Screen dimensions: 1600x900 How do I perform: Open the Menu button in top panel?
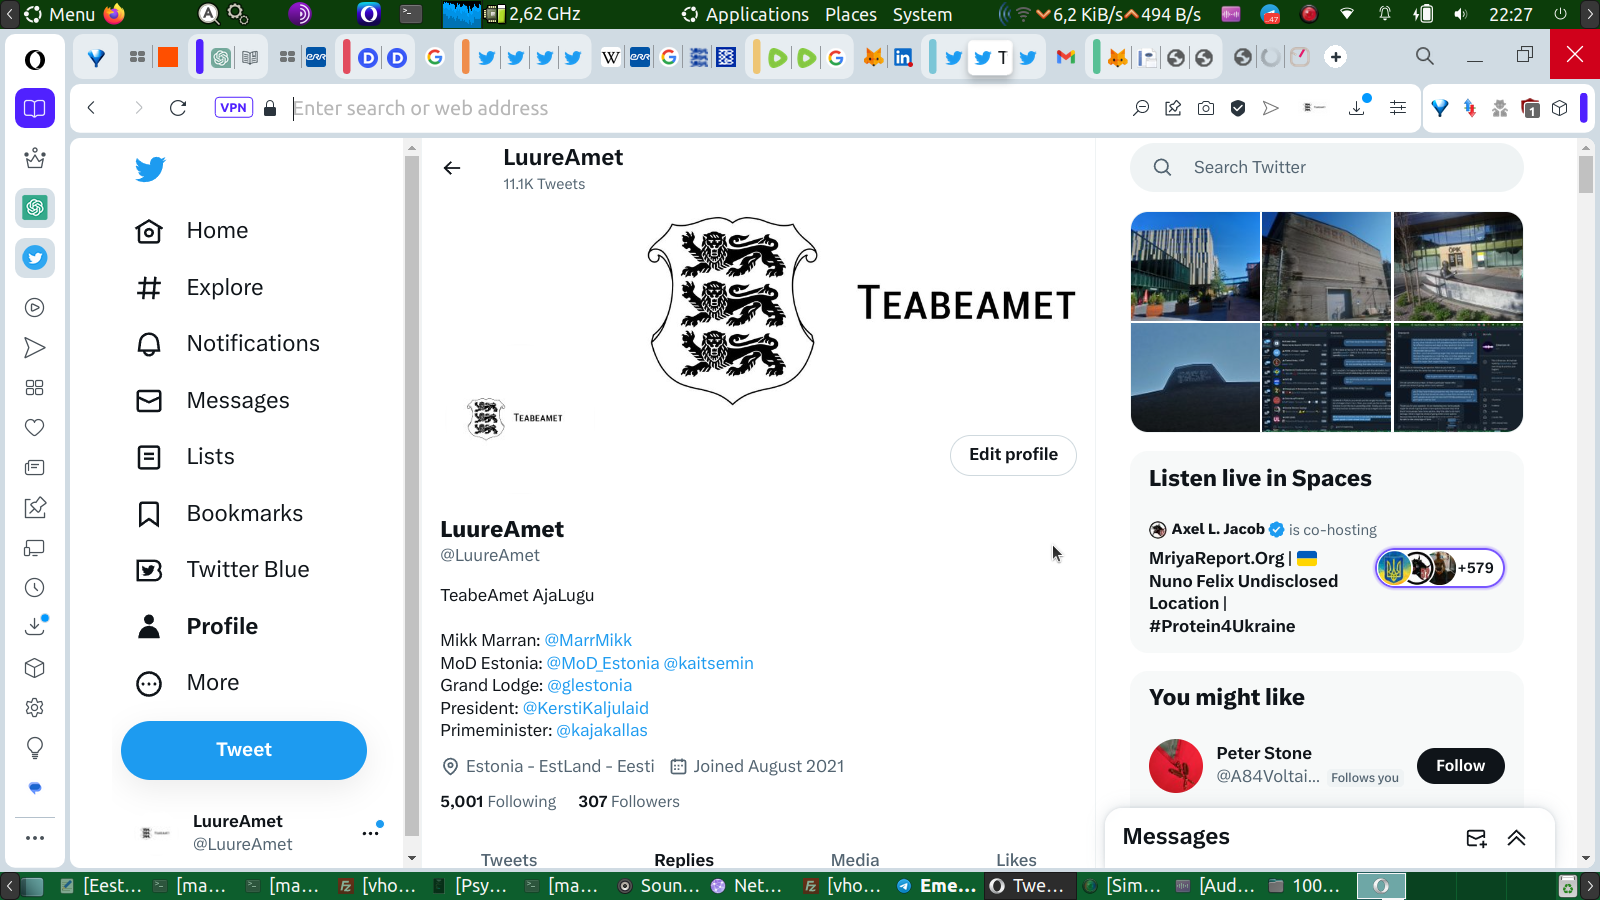[60, 14]
